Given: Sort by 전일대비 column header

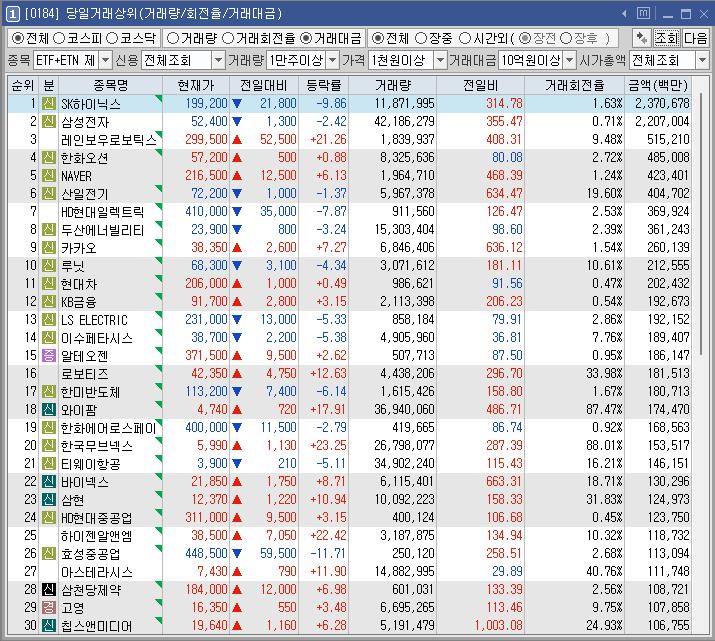Looking at the screenshot, I should click(x=264, y=85).
